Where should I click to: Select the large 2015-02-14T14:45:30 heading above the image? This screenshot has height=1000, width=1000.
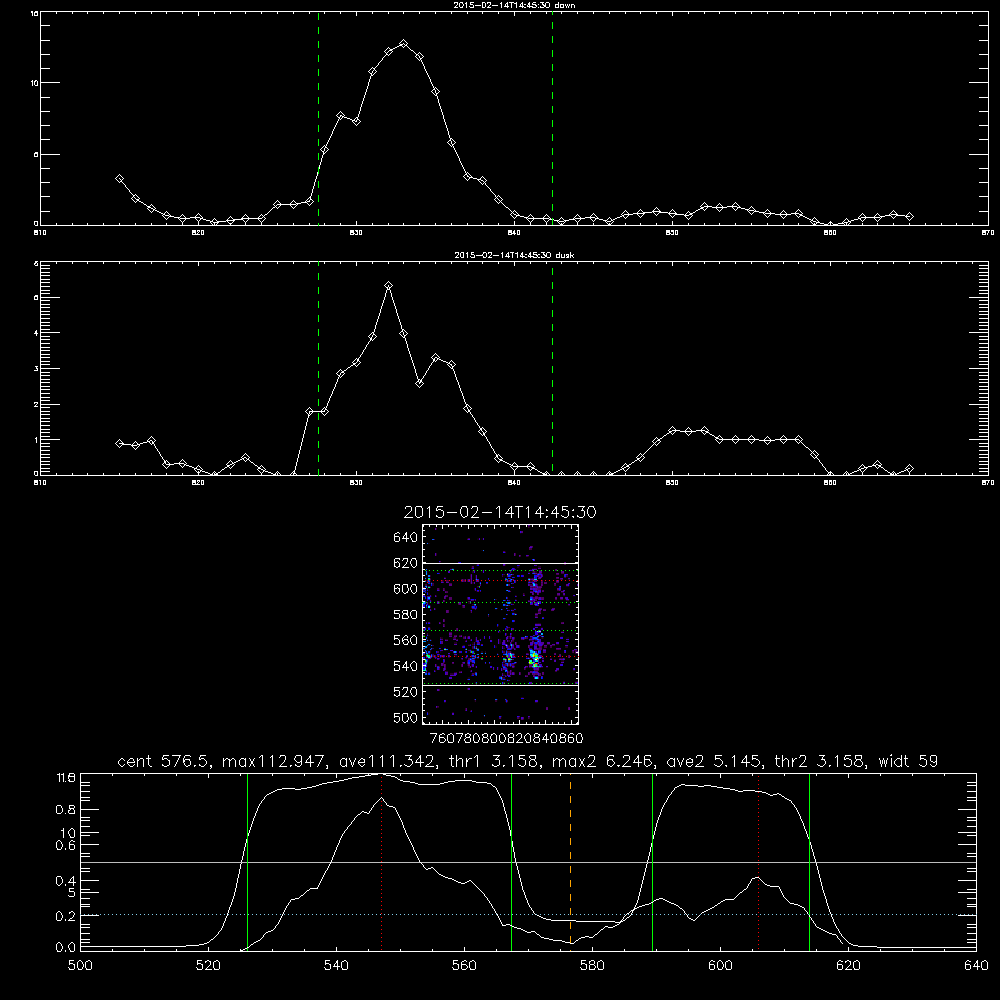pyautogui.click(x=500, y=512)
